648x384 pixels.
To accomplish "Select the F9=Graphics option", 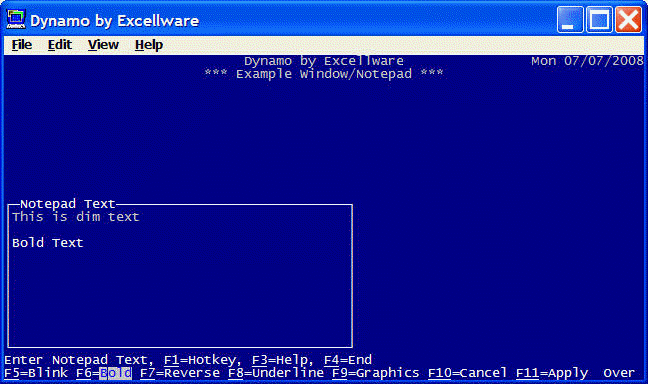I will 376,373.
